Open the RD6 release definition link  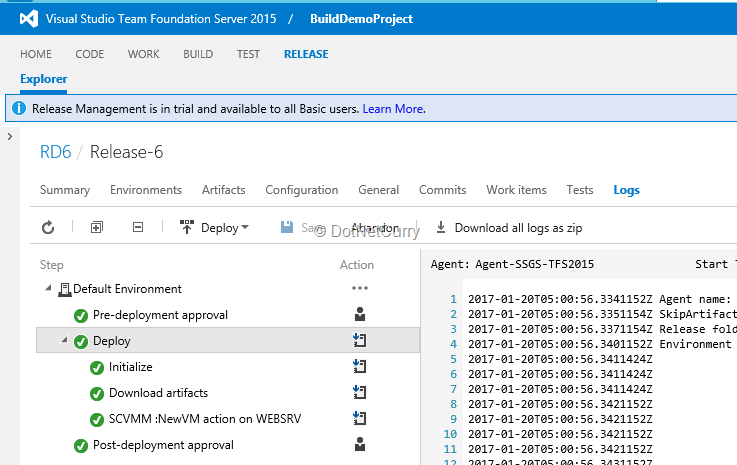point(55,152)
